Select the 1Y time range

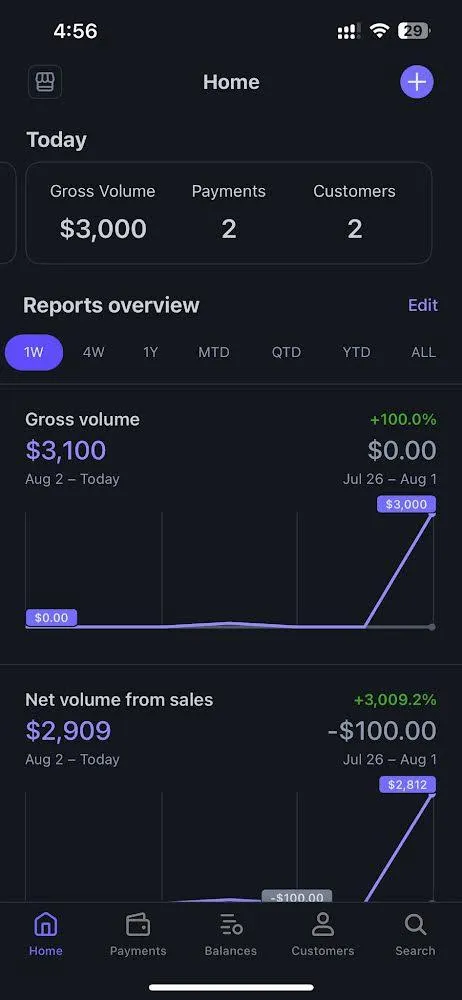(150, 352)
